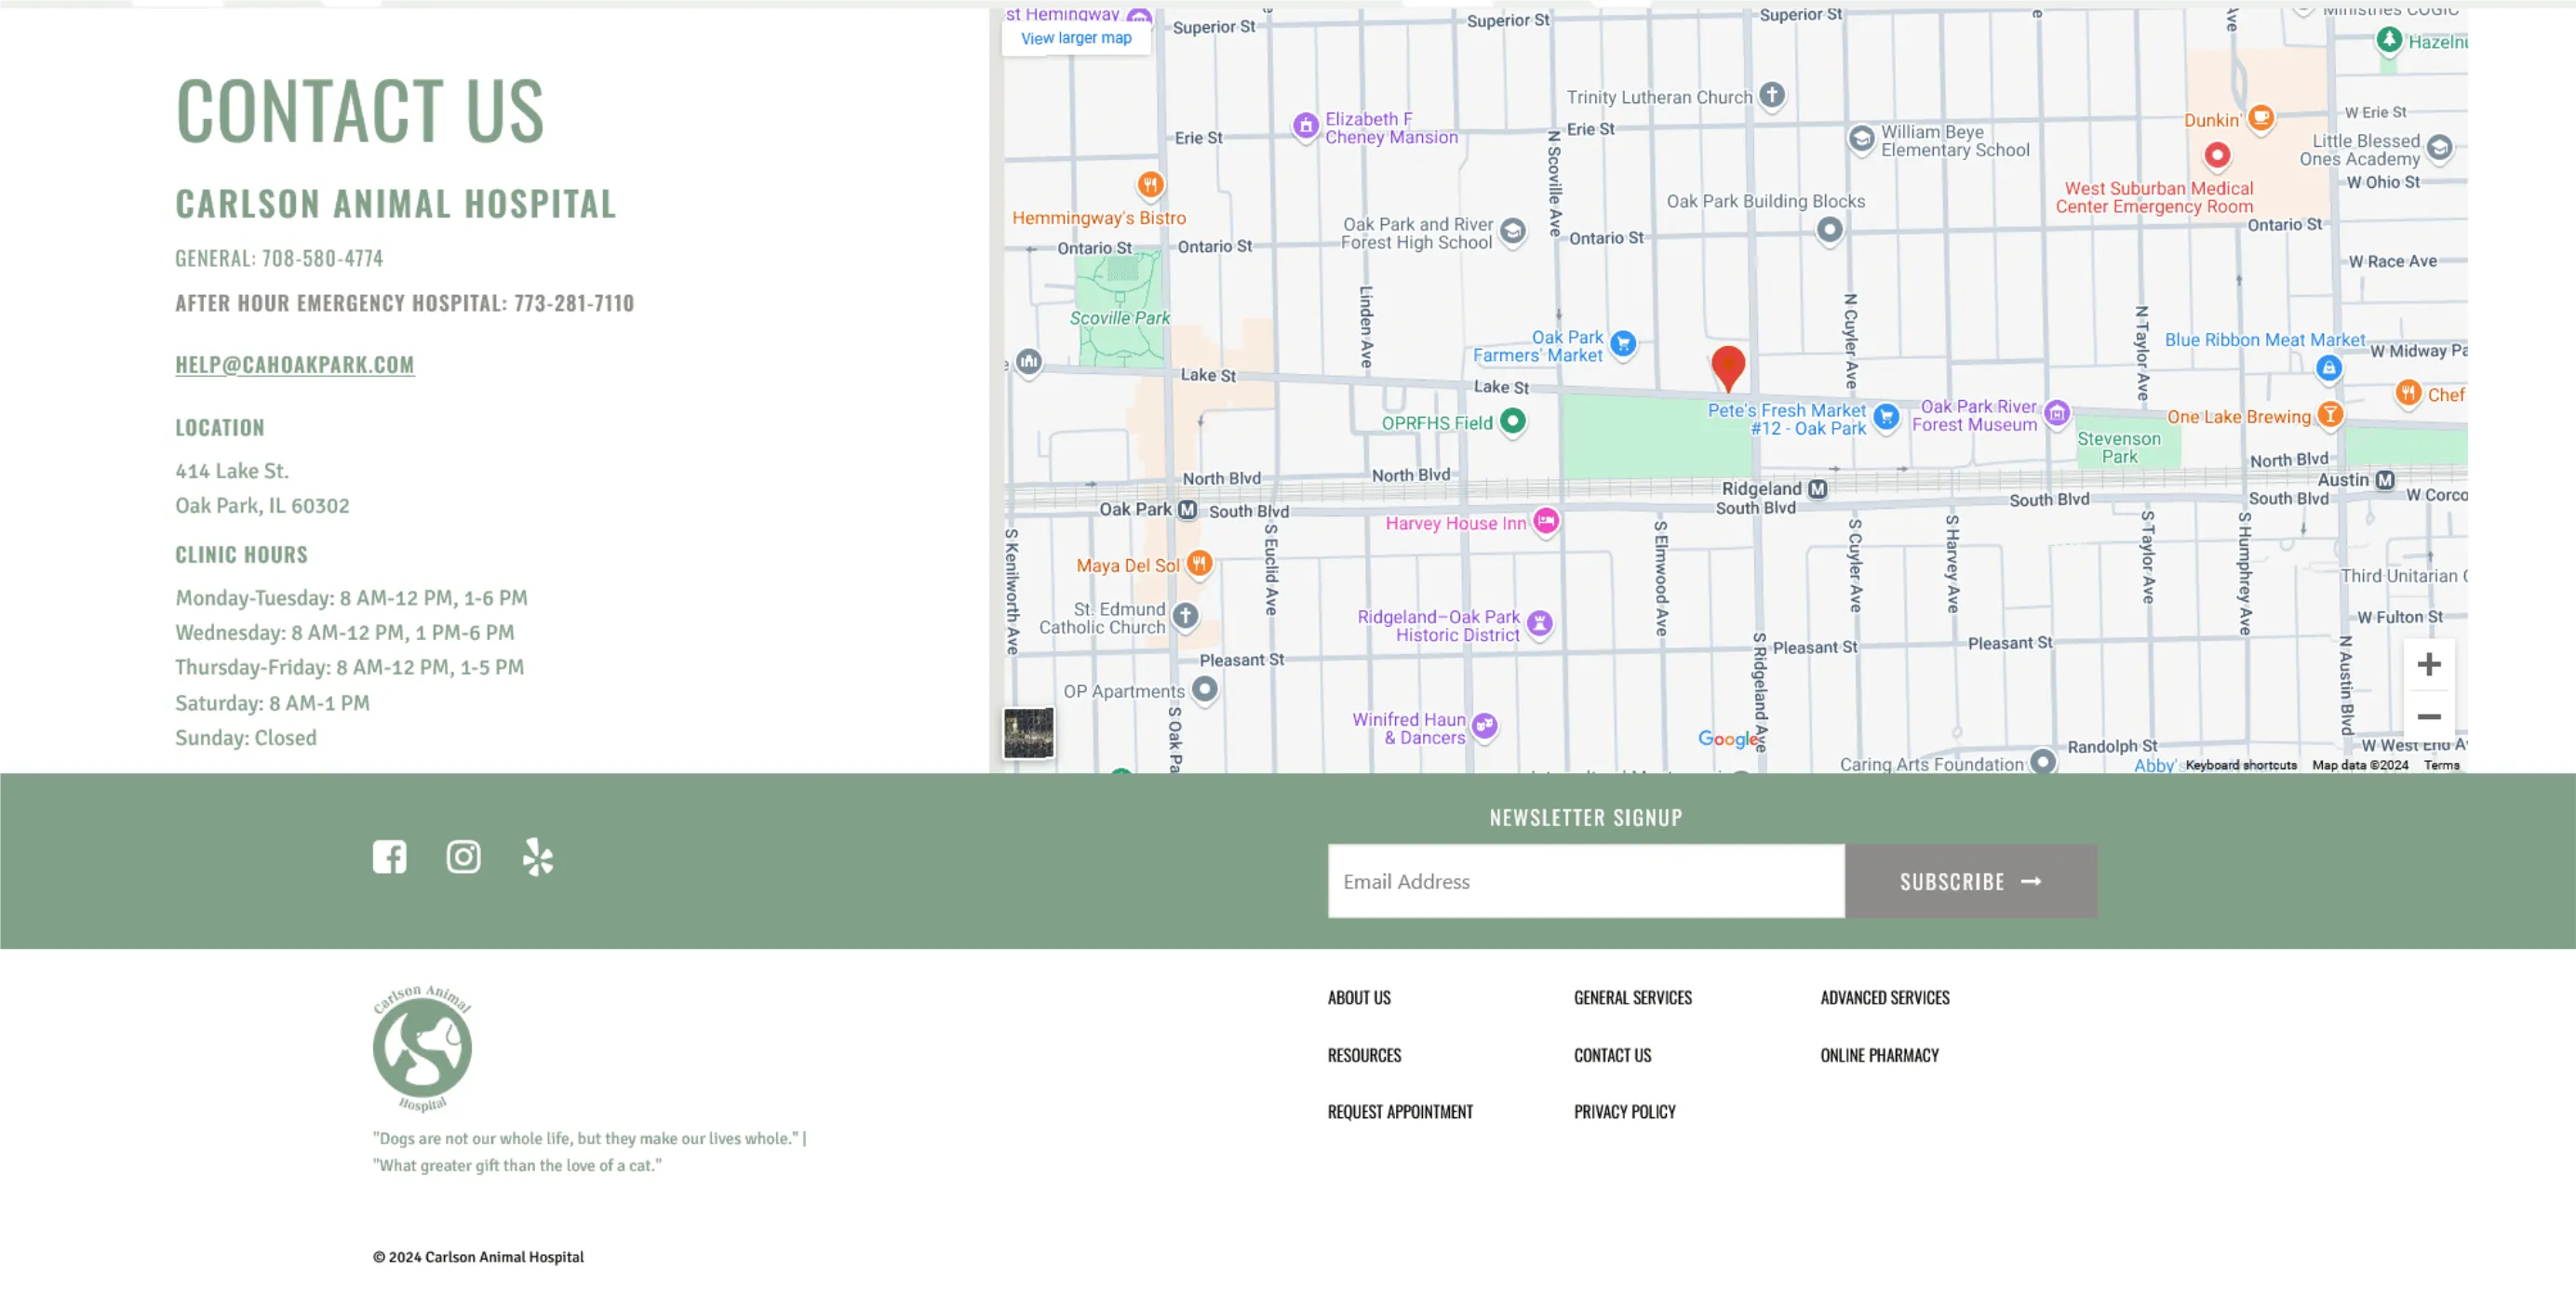
Task: Open the Yelp page icon
Action: (x=537, y=857)
